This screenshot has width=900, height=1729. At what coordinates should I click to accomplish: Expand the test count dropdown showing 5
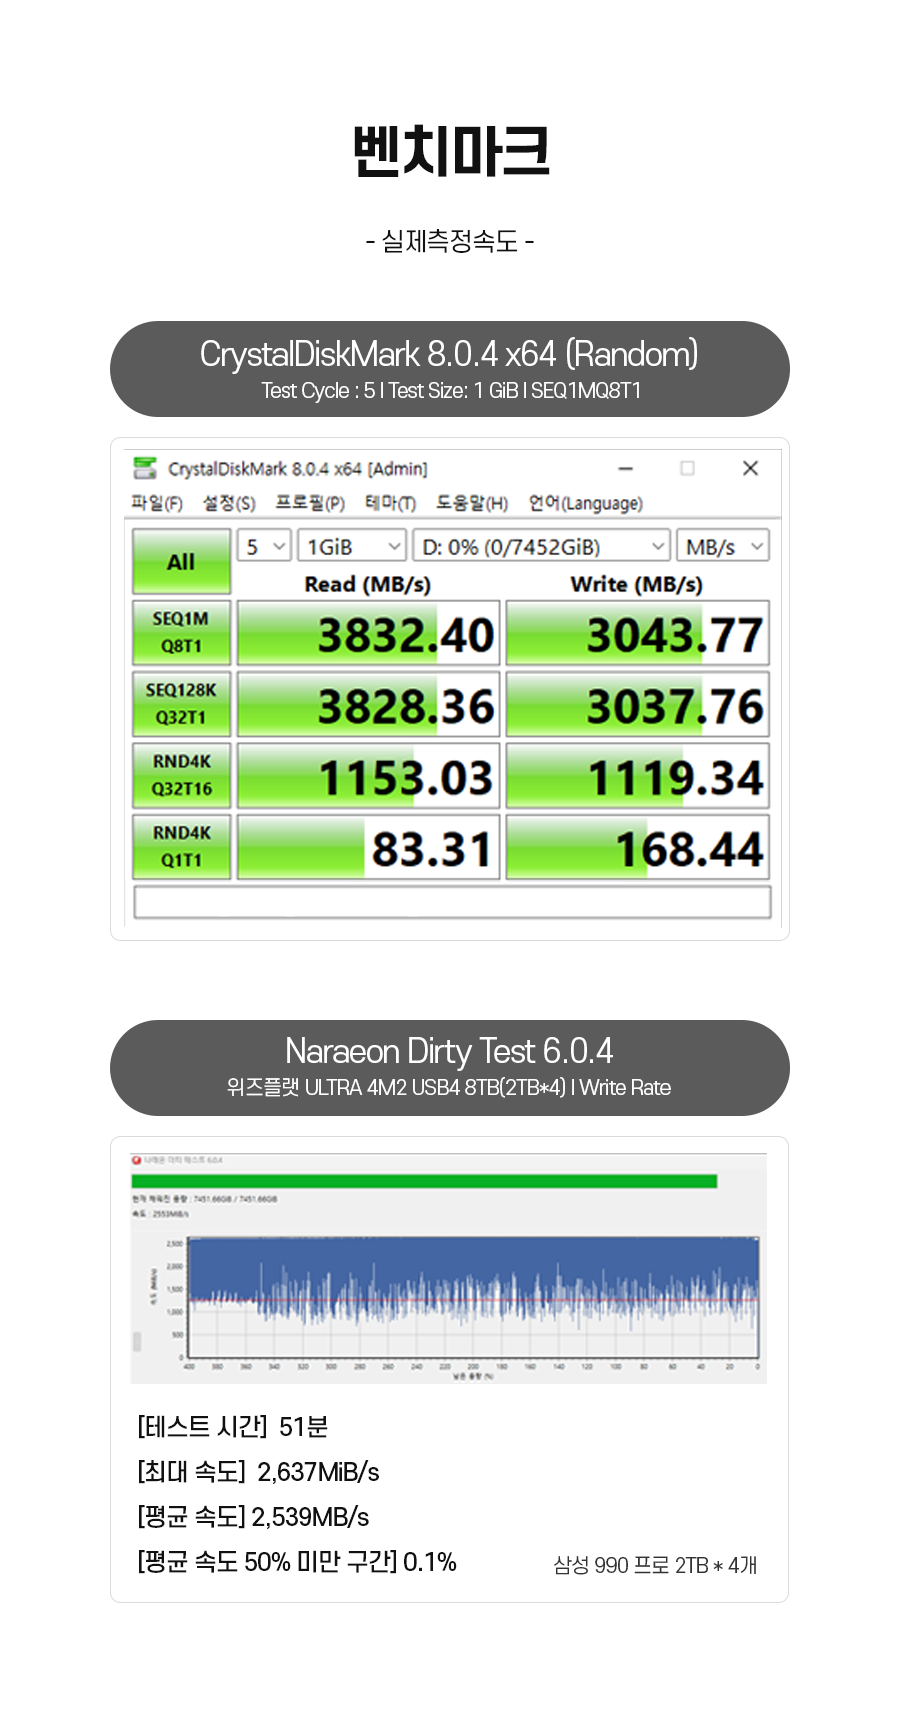264,546
